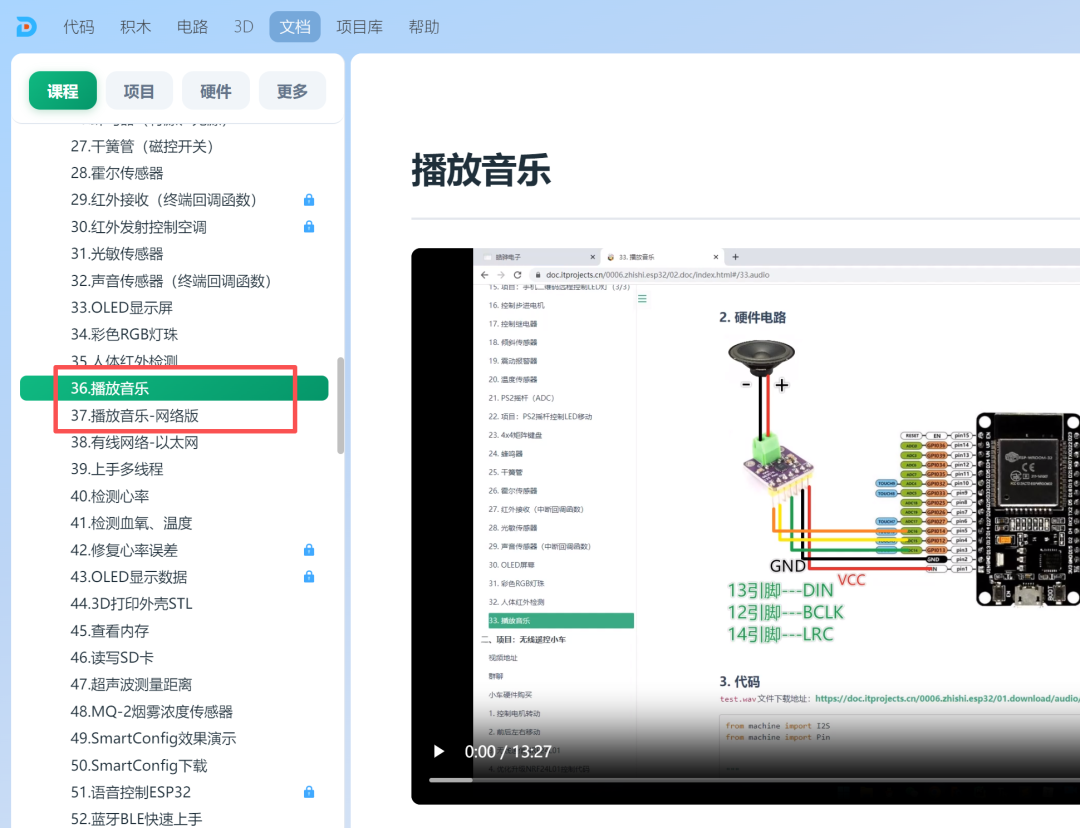1080x828 pixels.
Task: Click the course list scrollbar thumb
Action: tap(340, 405)
